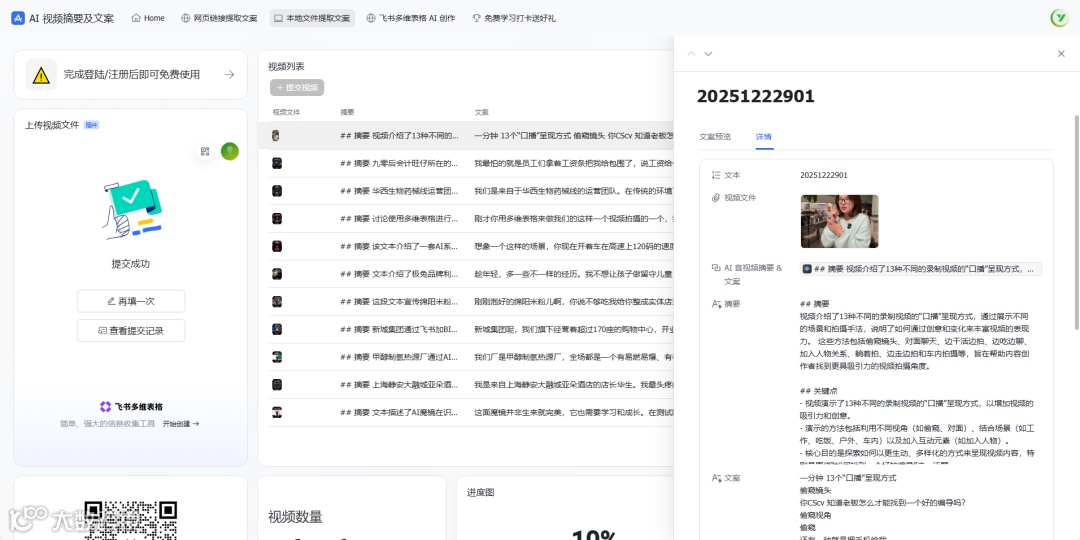Go to previous record with up chevron
This screenshot has width=1080, height=540.
coord(692,54)
